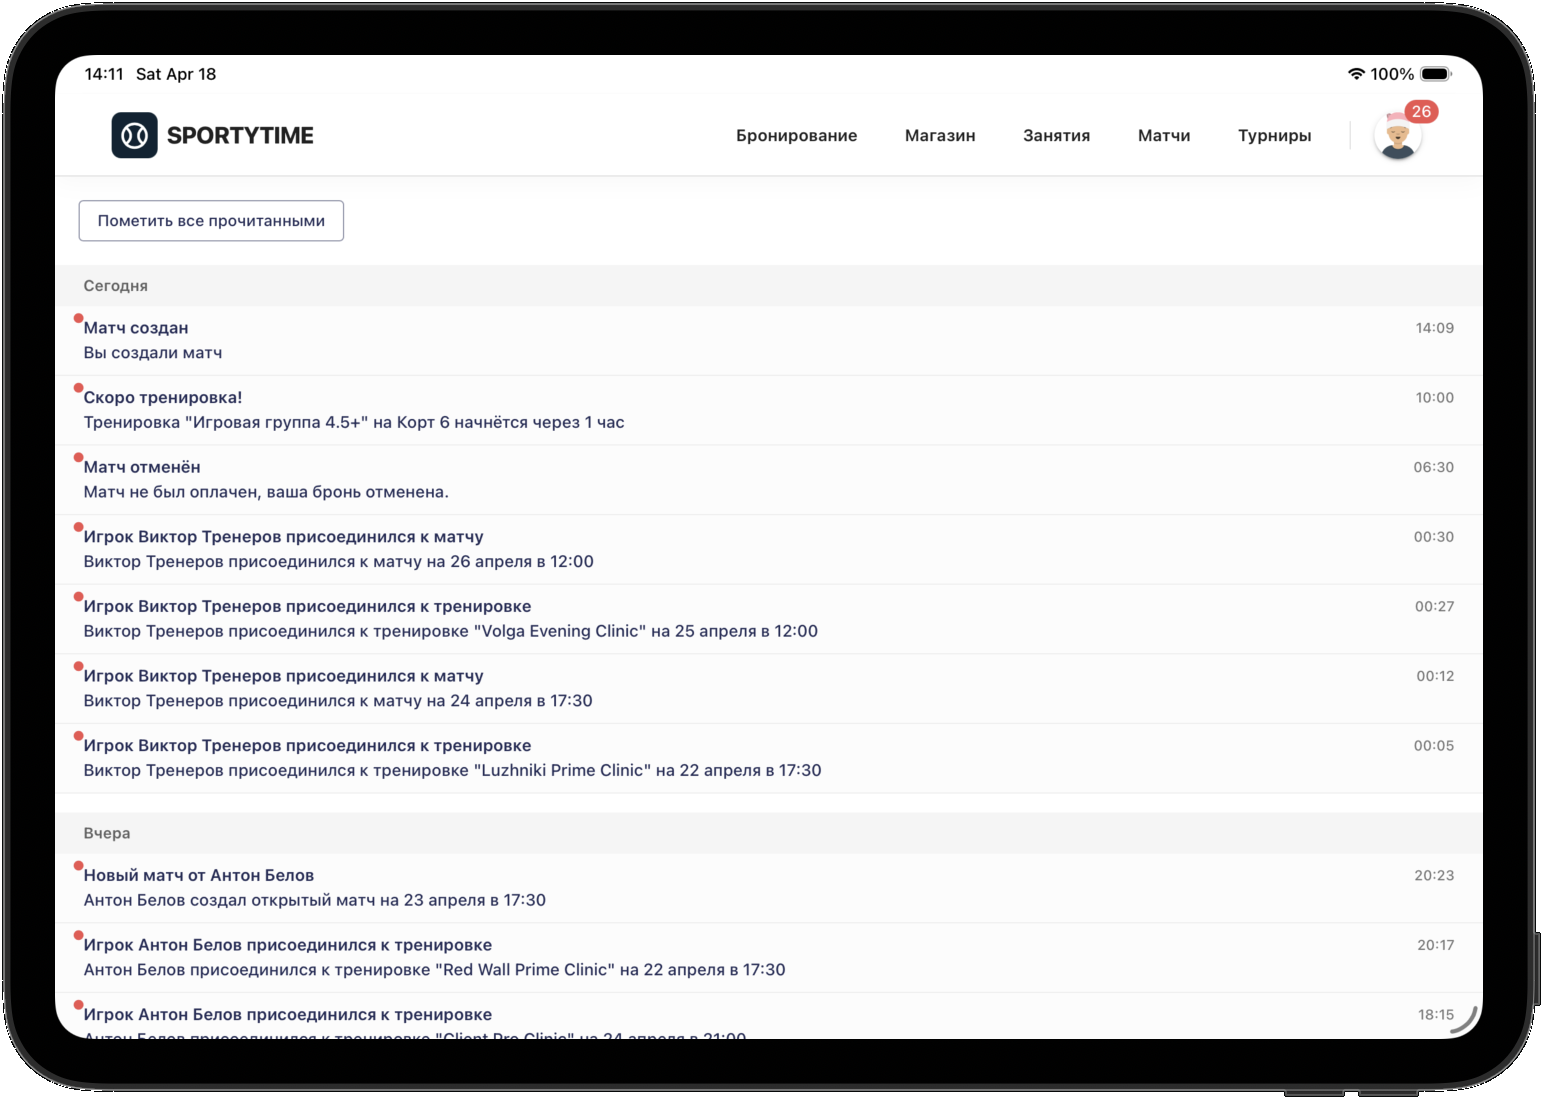This screenshot has width=1543, height=1099.
Task: Click the unread dot on Матч создан
Action: 78,319
